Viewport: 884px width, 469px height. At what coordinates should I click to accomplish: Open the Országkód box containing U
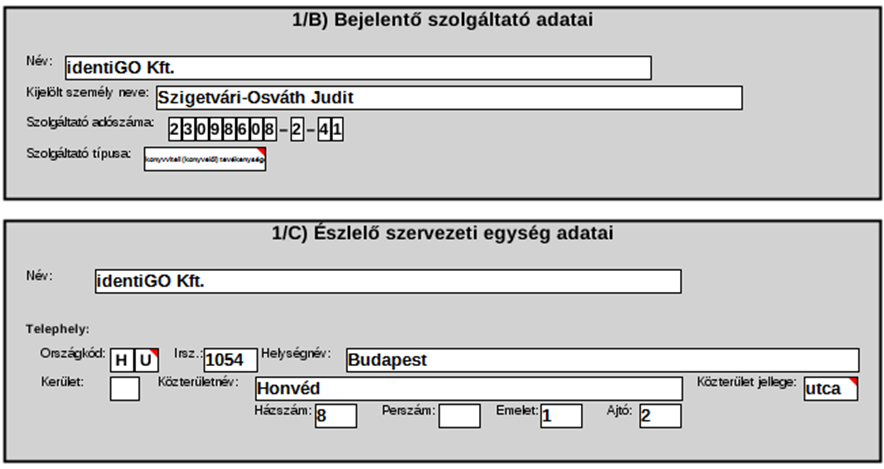146,360
